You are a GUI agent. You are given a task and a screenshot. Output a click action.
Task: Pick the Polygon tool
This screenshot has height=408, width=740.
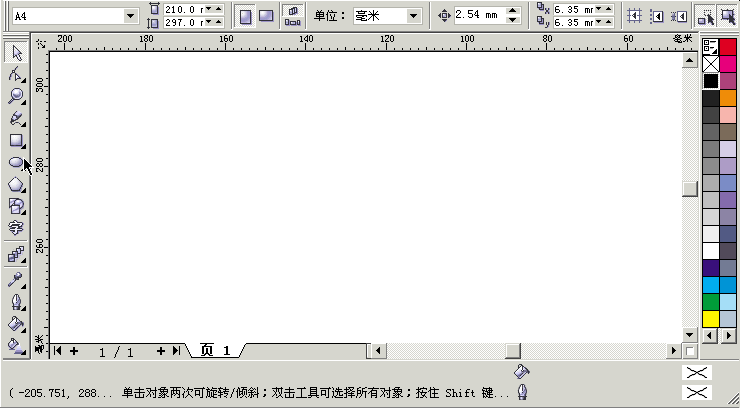[x=16, y=184]
